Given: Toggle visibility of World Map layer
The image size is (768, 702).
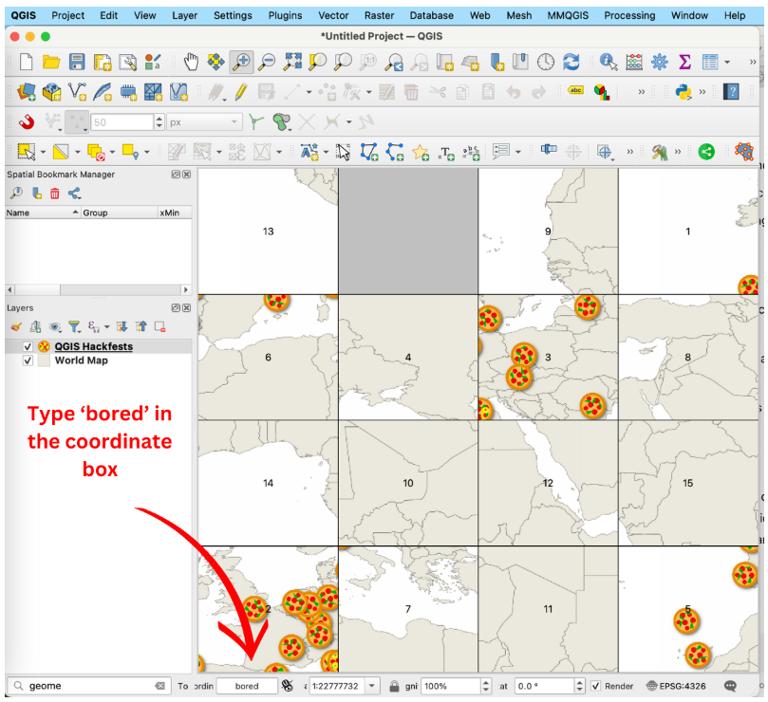Looking at the screenshot, I should (27, 361).
